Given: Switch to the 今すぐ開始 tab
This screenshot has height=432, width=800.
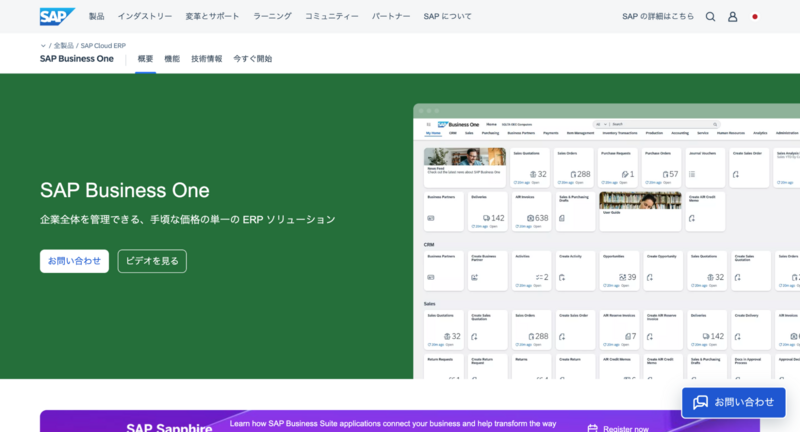Looking at the screenshot, I should (x=253, y=59).
